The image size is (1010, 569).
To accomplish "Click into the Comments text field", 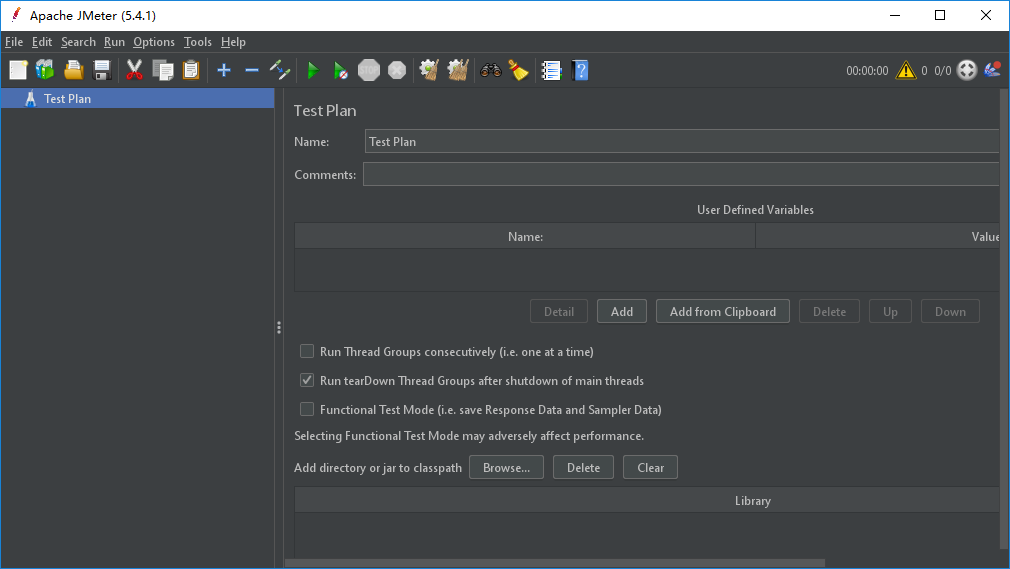I will pyautogui.click(x=681, y=174).
